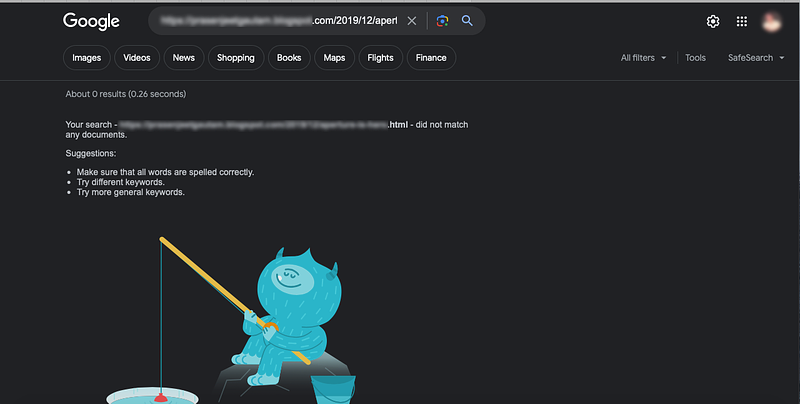Expand the SafeSearch dropdown

click(x=756, y=58)
